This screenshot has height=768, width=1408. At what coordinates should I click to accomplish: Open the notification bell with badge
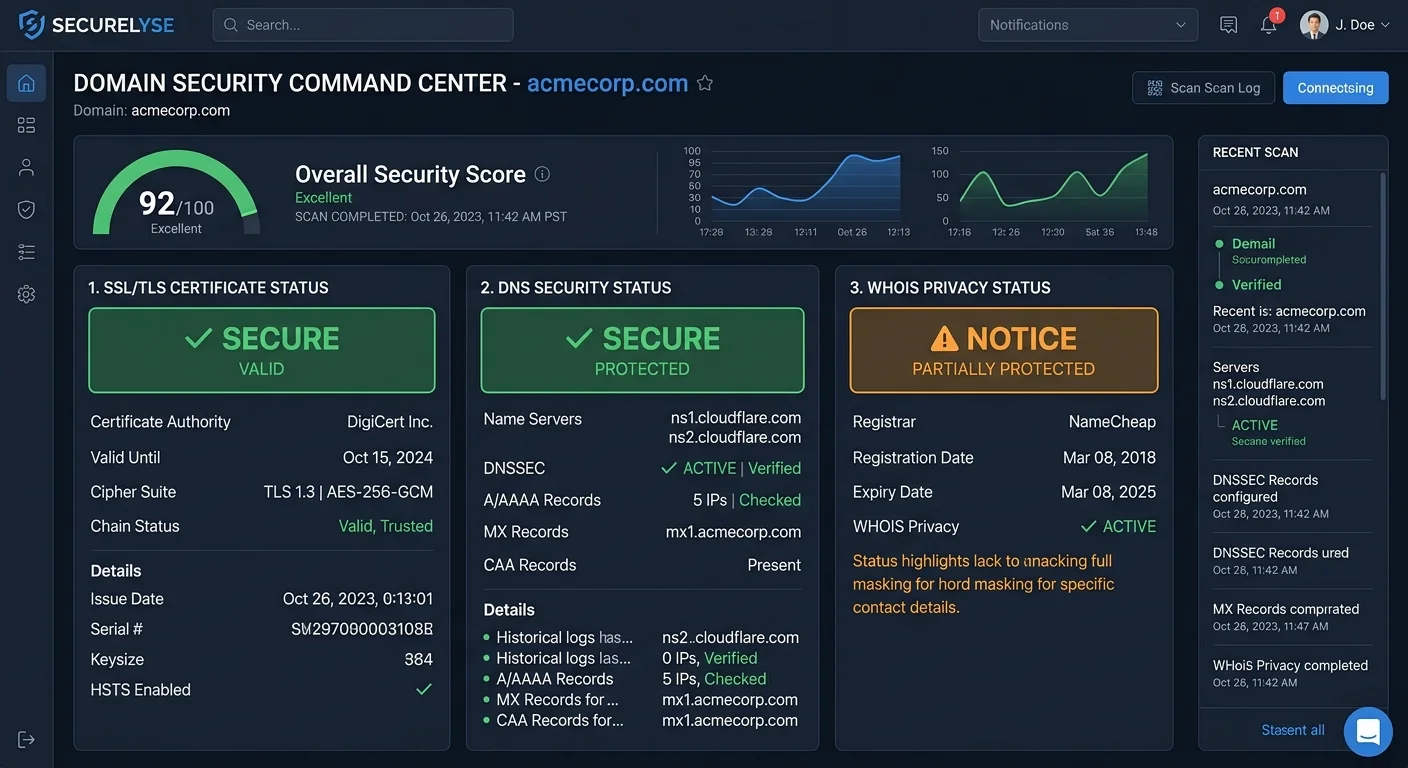click(x=1269, y=25)
